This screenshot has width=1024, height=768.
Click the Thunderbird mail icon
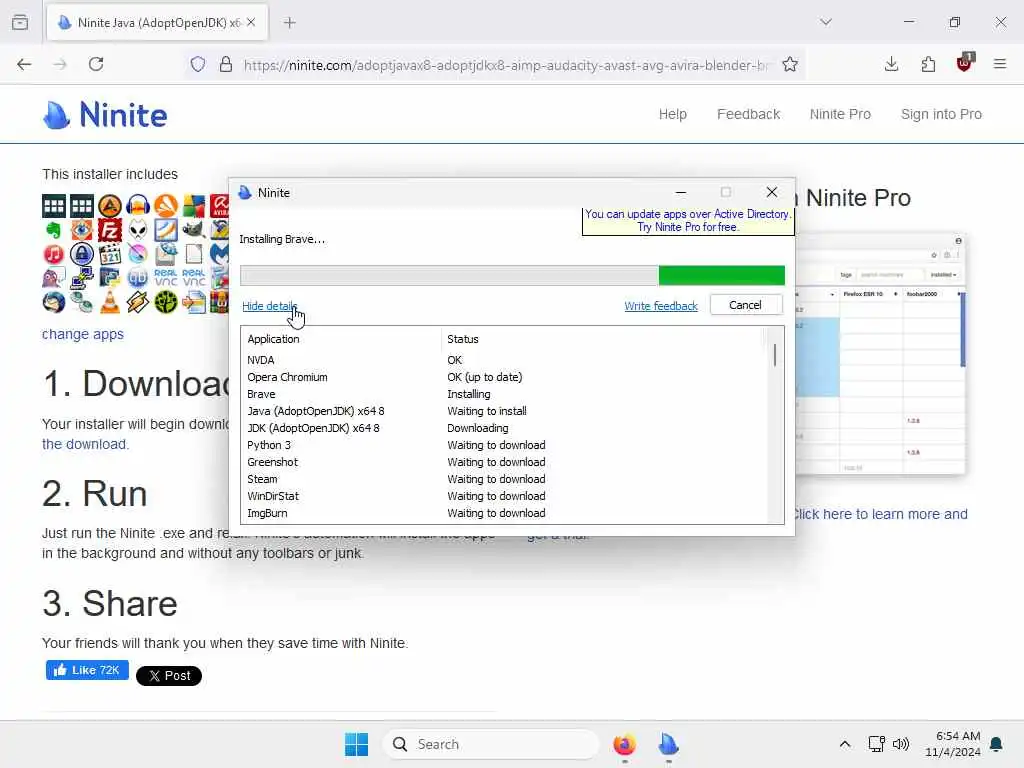point(54,302)
